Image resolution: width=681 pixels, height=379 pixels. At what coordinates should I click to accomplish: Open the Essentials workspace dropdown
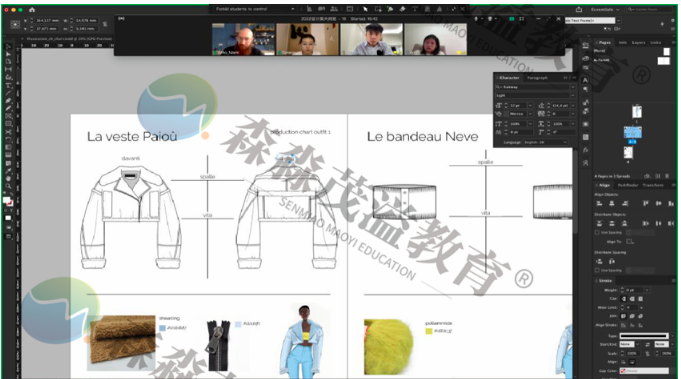[x=605, y=9]
